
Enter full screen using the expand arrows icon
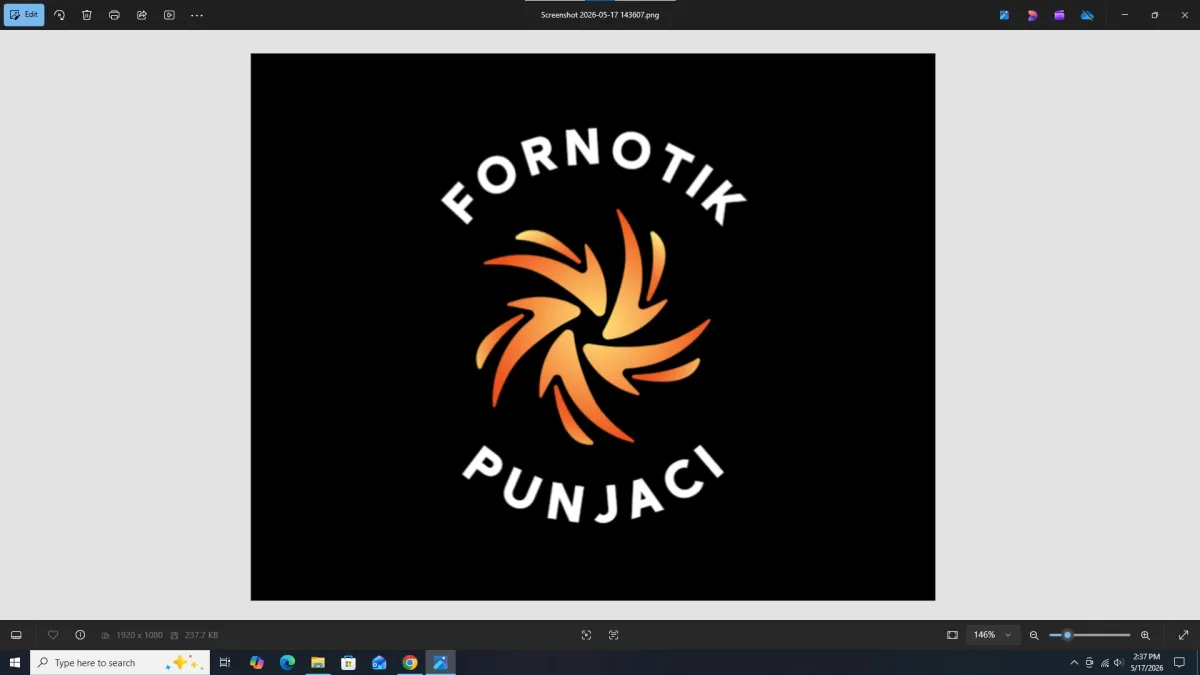[1184, 635]
